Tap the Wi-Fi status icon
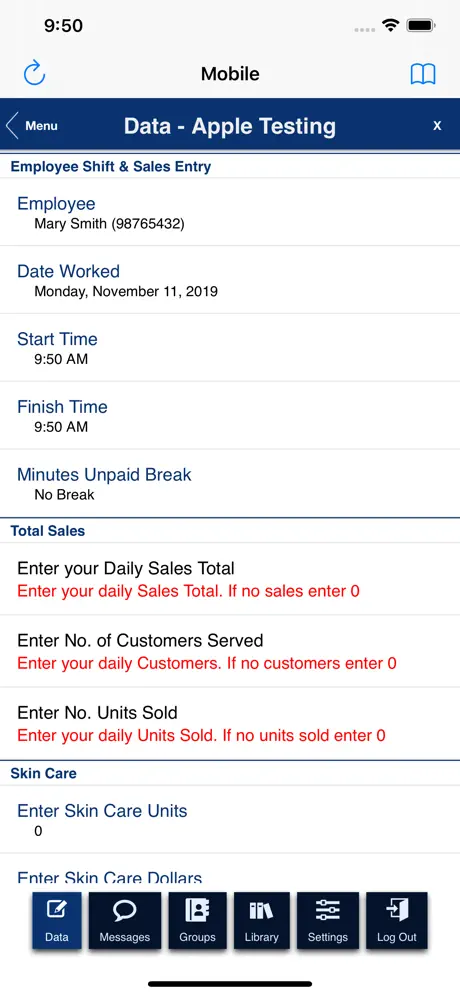This screenshot has width=460, height=996. [x=390, y=25]
